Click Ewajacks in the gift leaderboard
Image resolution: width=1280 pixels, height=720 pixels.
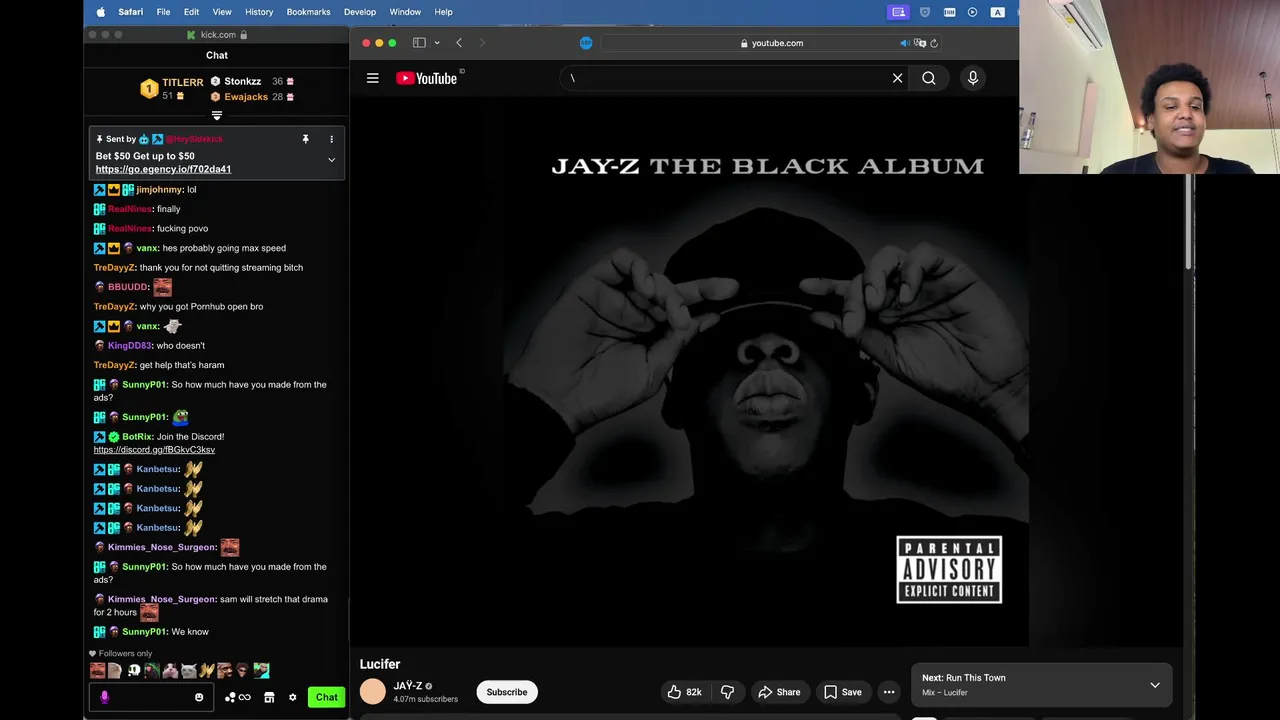pyautogui.click(x=246, y=97)
